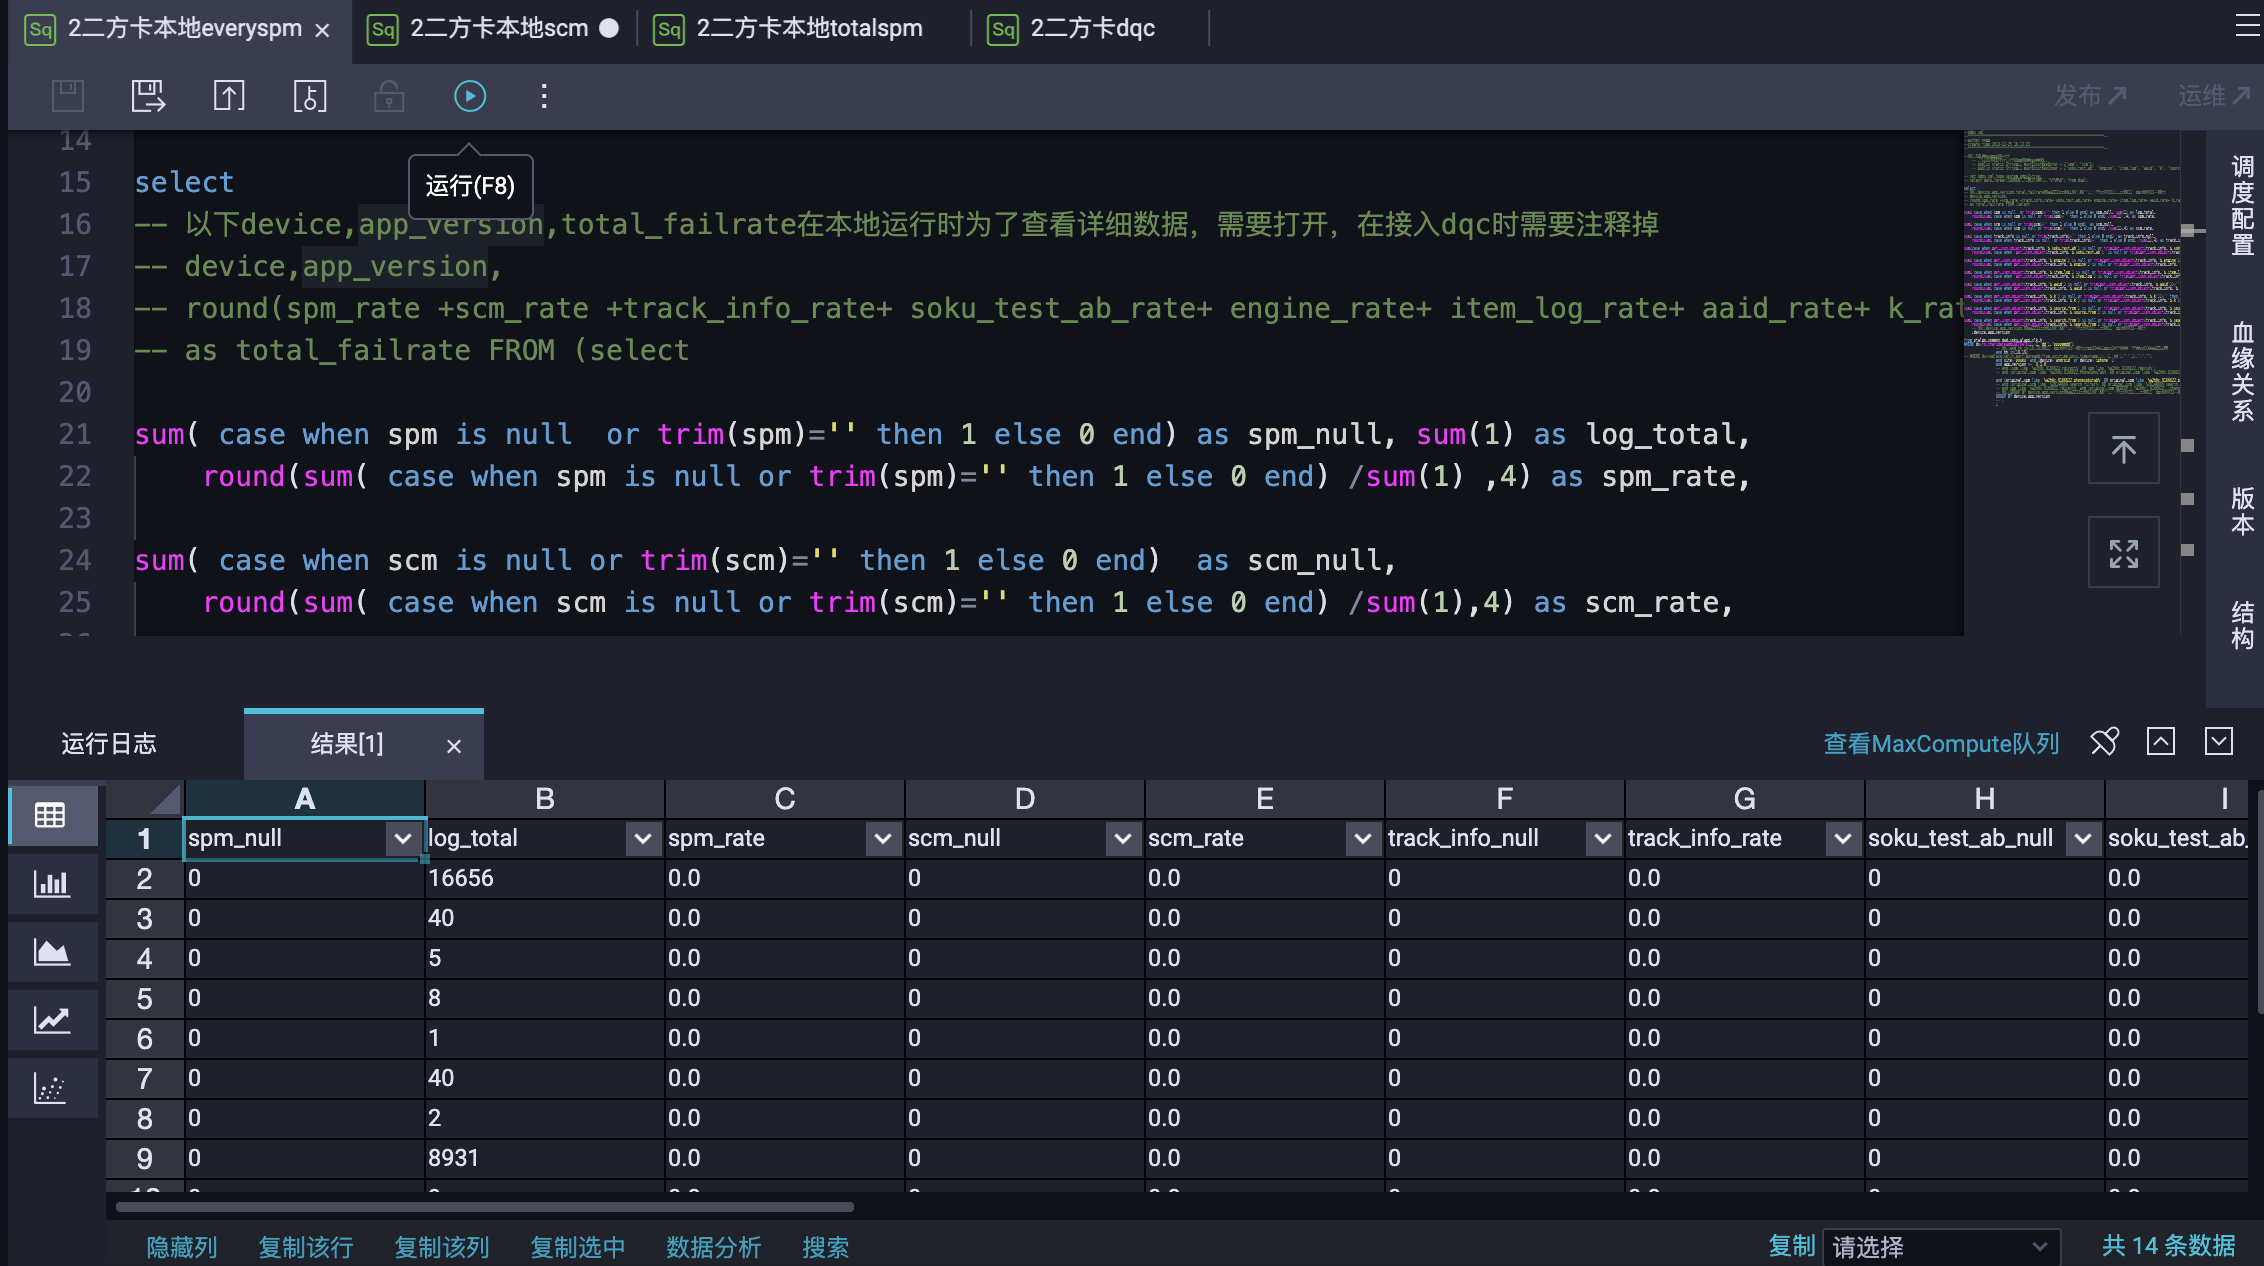Select the line chart view icon
Screen dimensions: 2264x1266
(x=51, y=1020)
